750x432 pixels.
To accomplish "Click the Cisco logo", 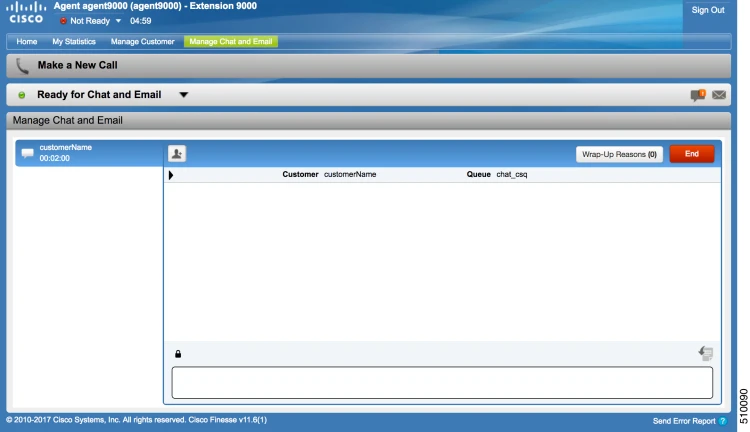I will click(26, 13).
